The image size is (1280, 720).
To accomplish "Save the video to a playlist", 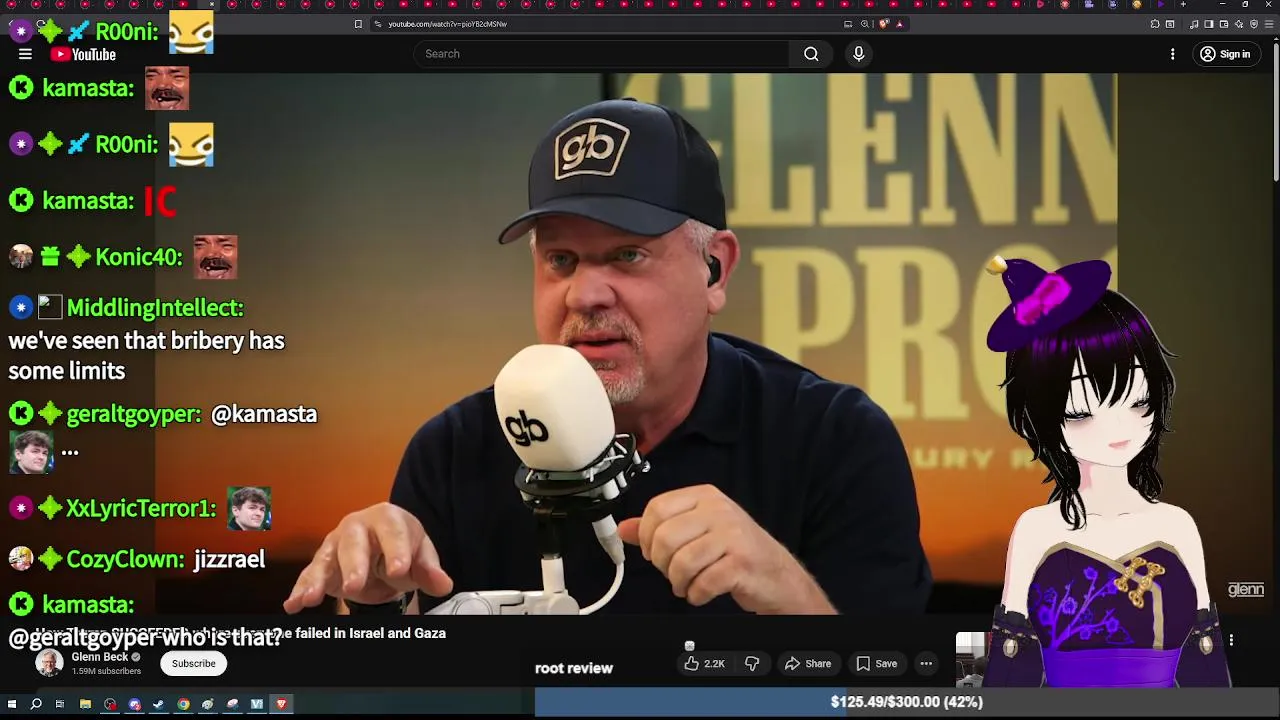I will click(x=876, y=663).
